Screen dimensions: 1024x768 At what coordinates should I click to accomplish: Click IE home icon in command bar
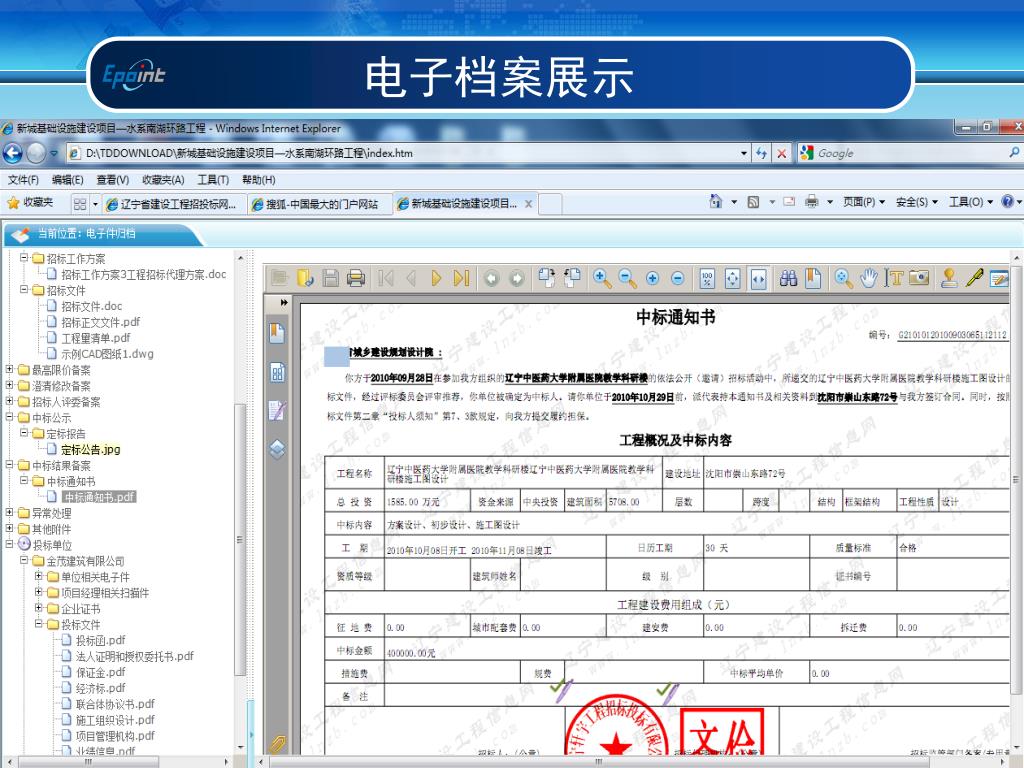point(716,202)
